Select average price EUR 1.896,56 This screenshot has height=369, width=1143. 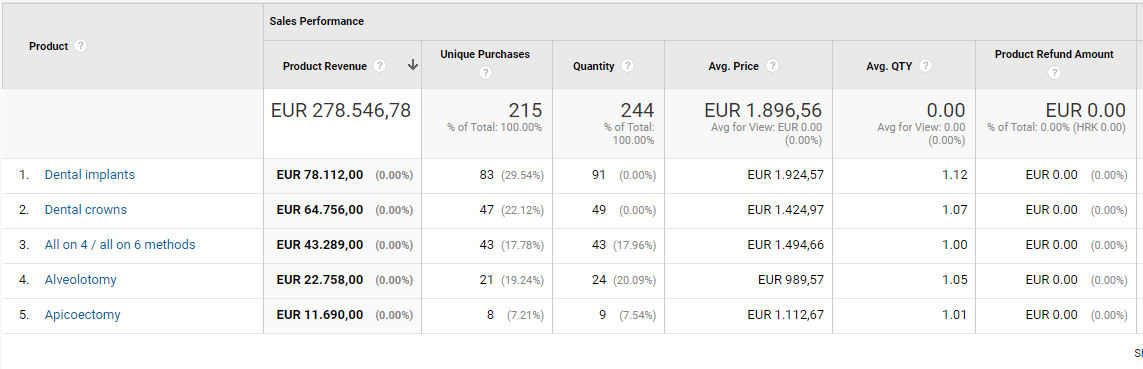[763, 111]
